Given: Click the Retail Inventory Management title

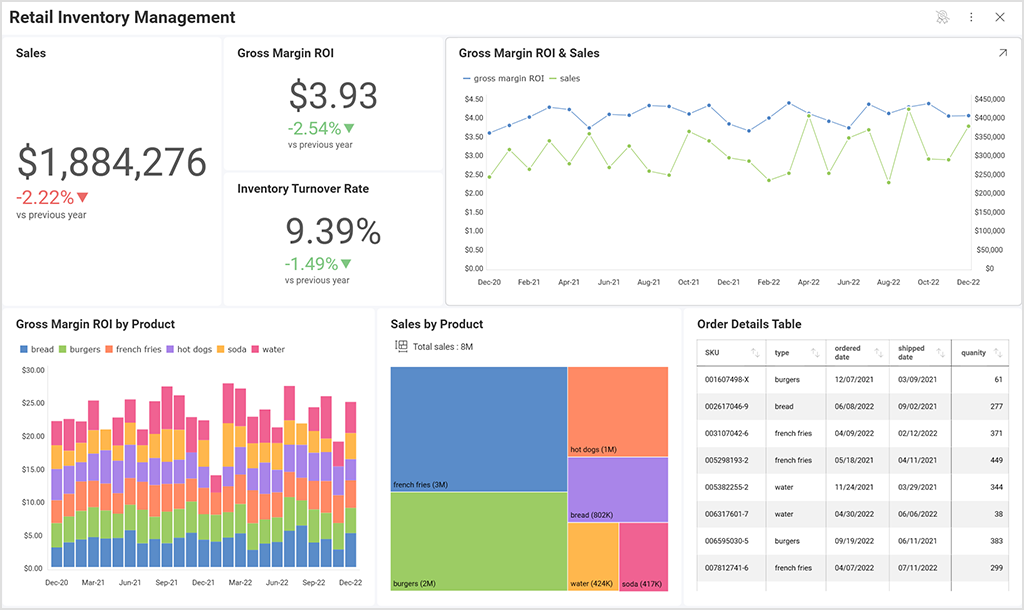Looking at the screenshot, I should pyautogui.click(x=122, y=18).
